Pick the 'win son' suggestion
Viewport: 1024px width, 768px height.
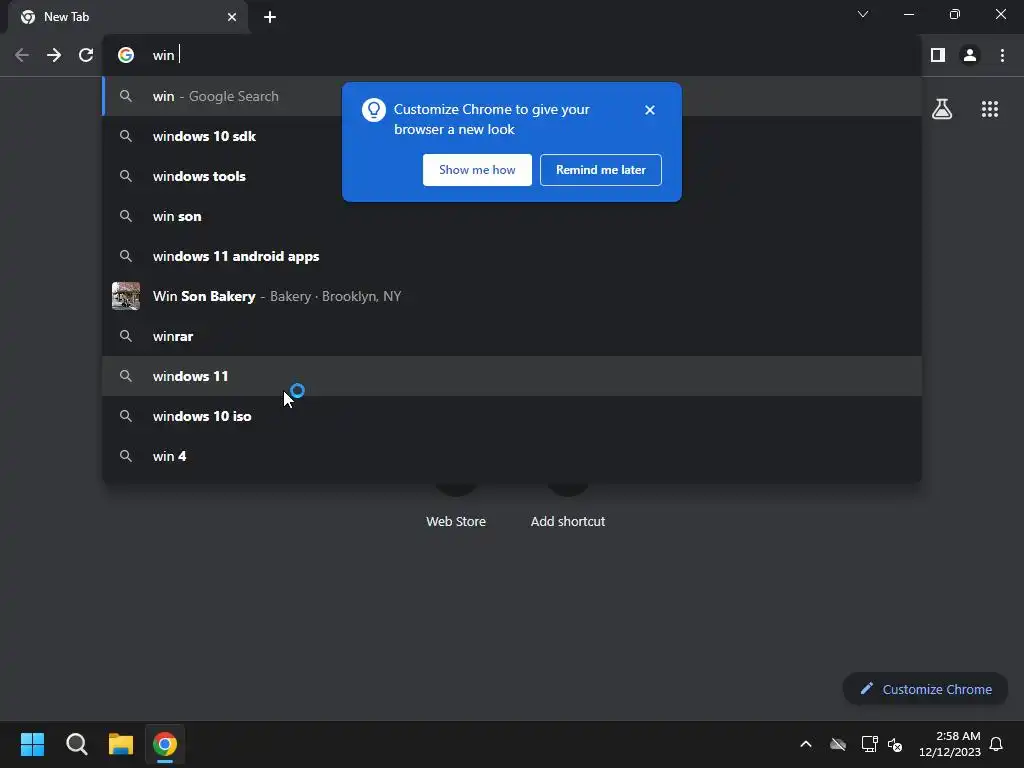[x=512, y=216]
